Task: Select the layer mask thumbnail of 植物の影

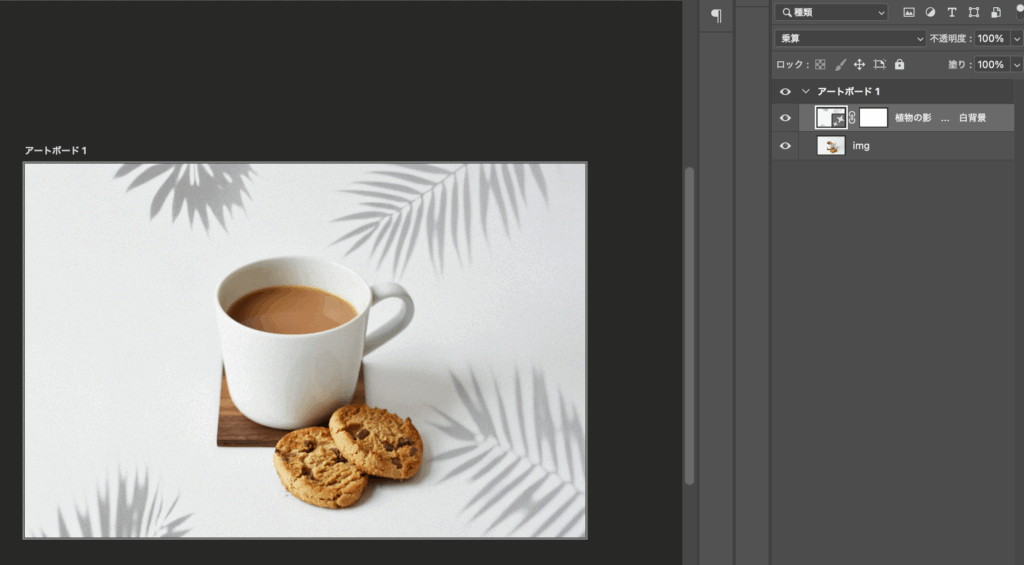Action: (x=873, y=118)
